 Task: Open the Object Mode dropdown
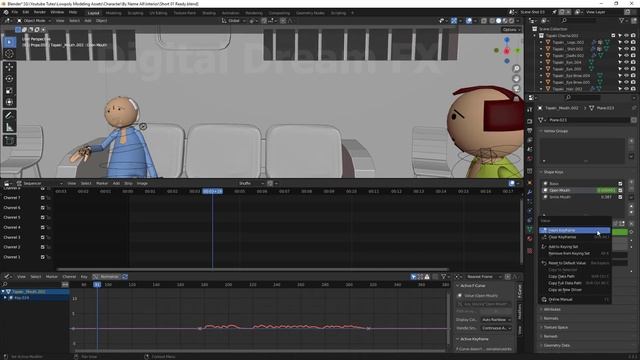click(x=34, y=20)
